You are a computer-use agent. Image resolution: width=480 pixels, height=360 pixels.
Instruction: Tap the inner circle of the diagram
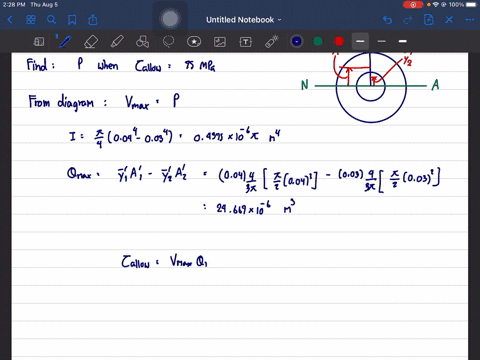pyautogui.click(x=371, y=87)
